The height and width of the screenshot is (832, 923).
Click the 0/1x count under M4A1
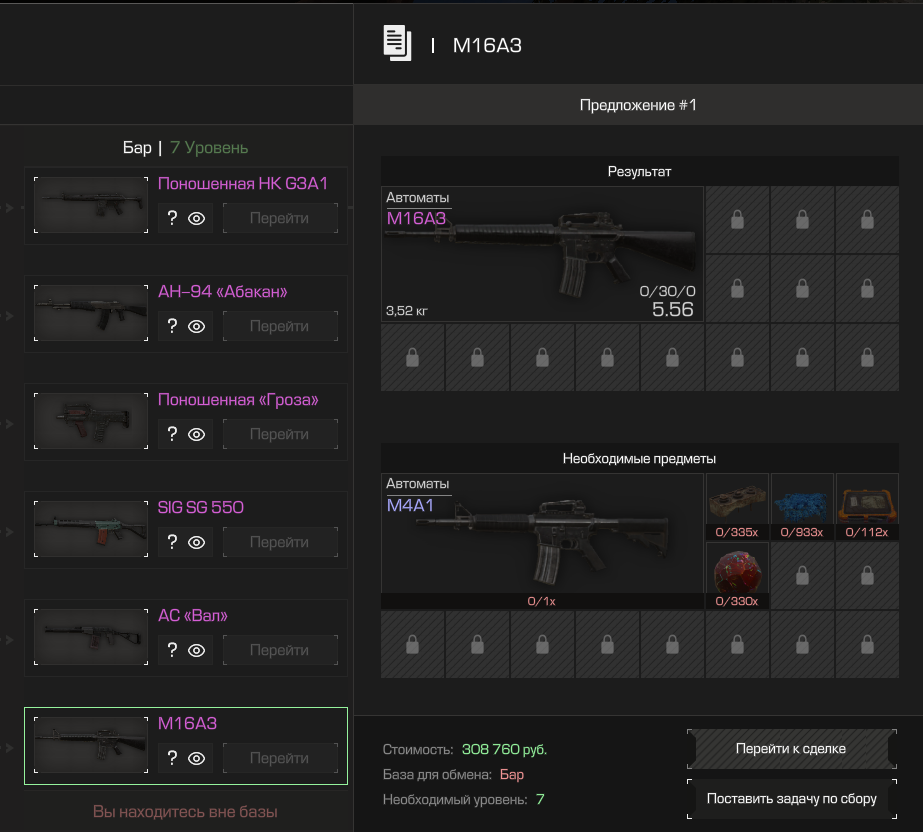pos(542,601)
